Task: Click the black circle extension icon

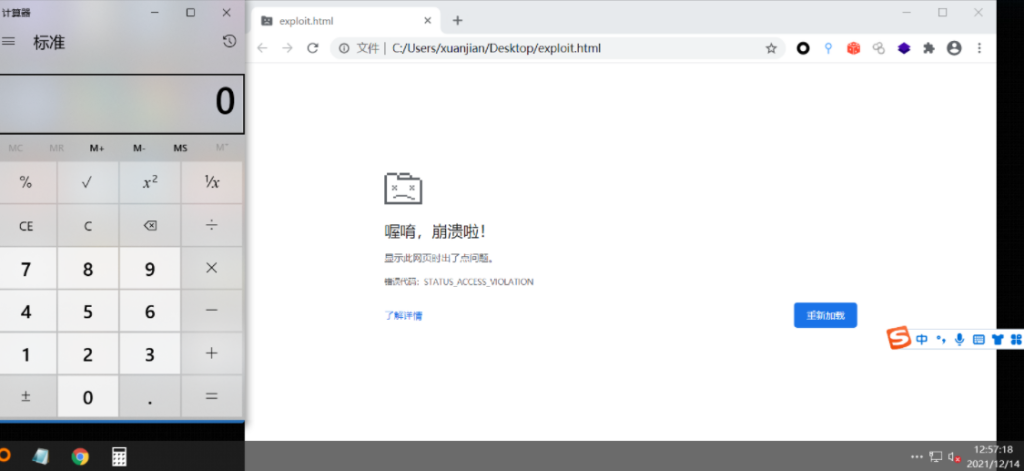Action: [x=803, y=48]
